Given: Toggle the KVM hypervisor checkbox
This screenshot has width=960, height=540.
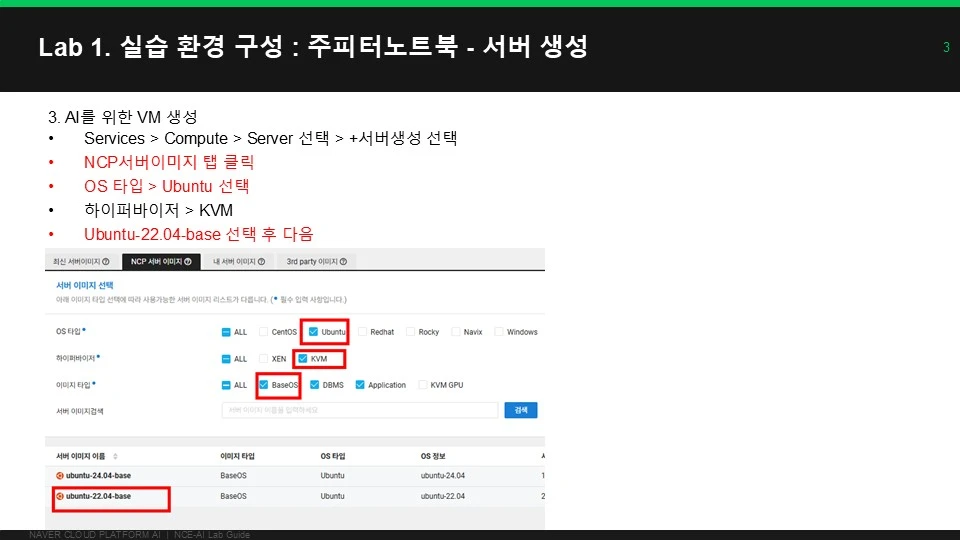Looking at the screenshot, I should click(x=302, y=359).
